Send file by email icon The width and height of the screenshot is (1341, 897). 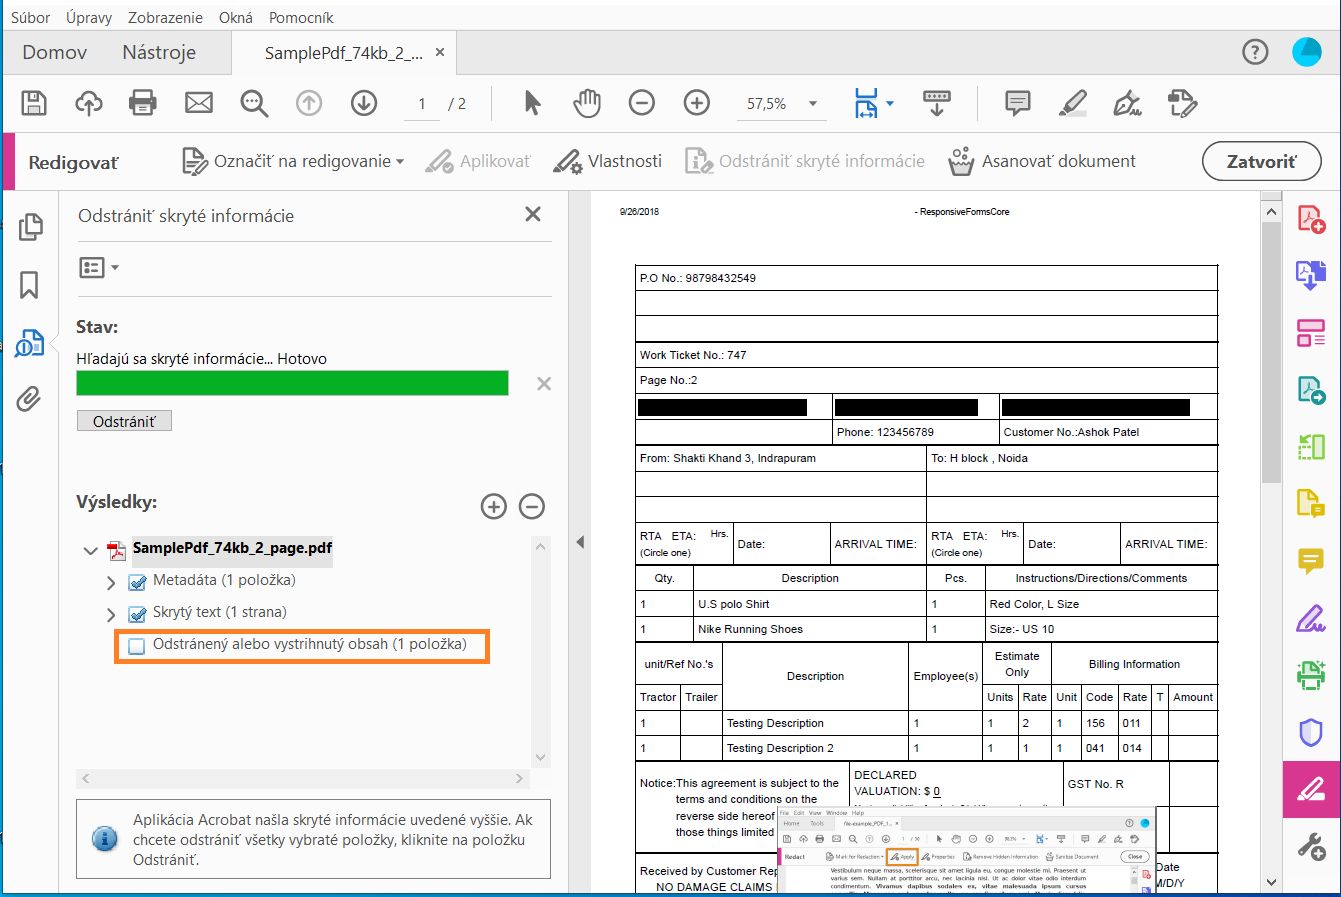[199, 103]
